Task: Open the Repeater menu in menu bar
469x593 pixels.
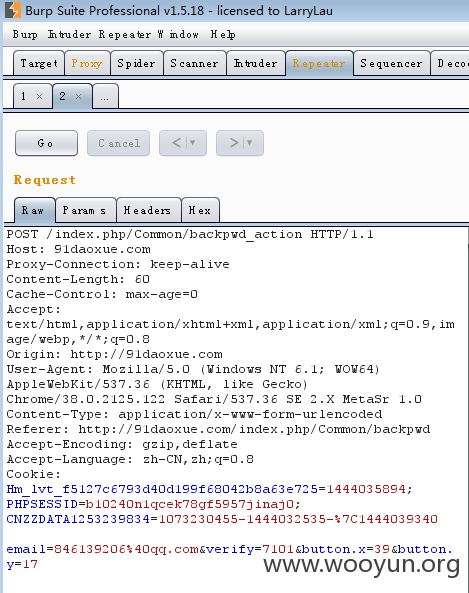Action: coord(125,34)
